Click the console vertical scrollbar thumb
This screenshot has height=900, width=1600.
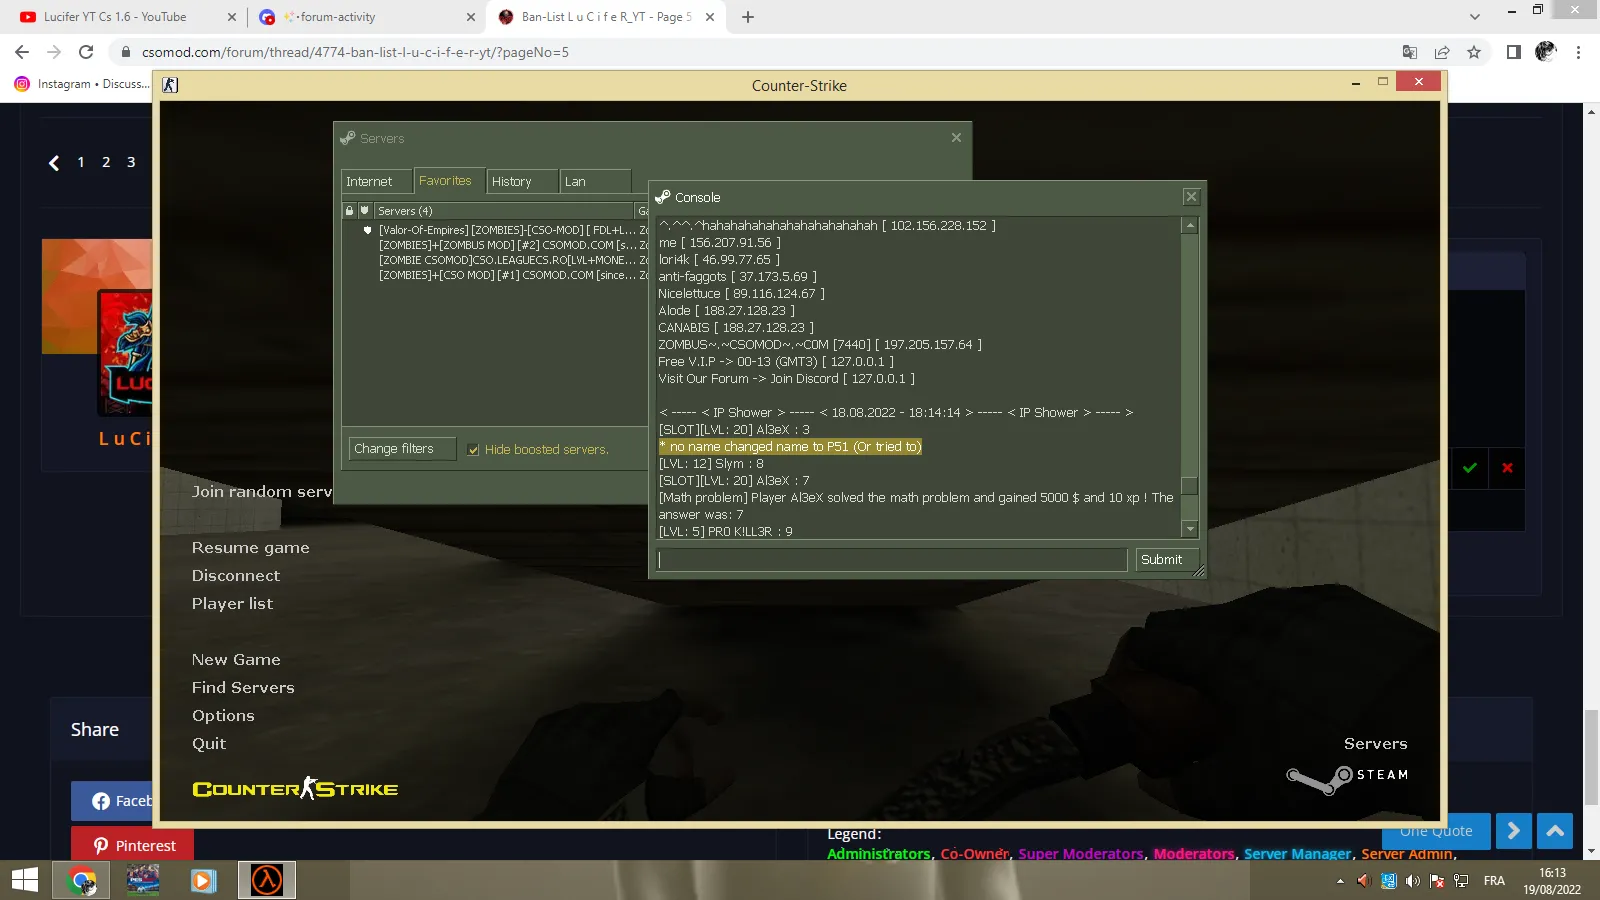pyautogui.click(x=1190, y=486)
